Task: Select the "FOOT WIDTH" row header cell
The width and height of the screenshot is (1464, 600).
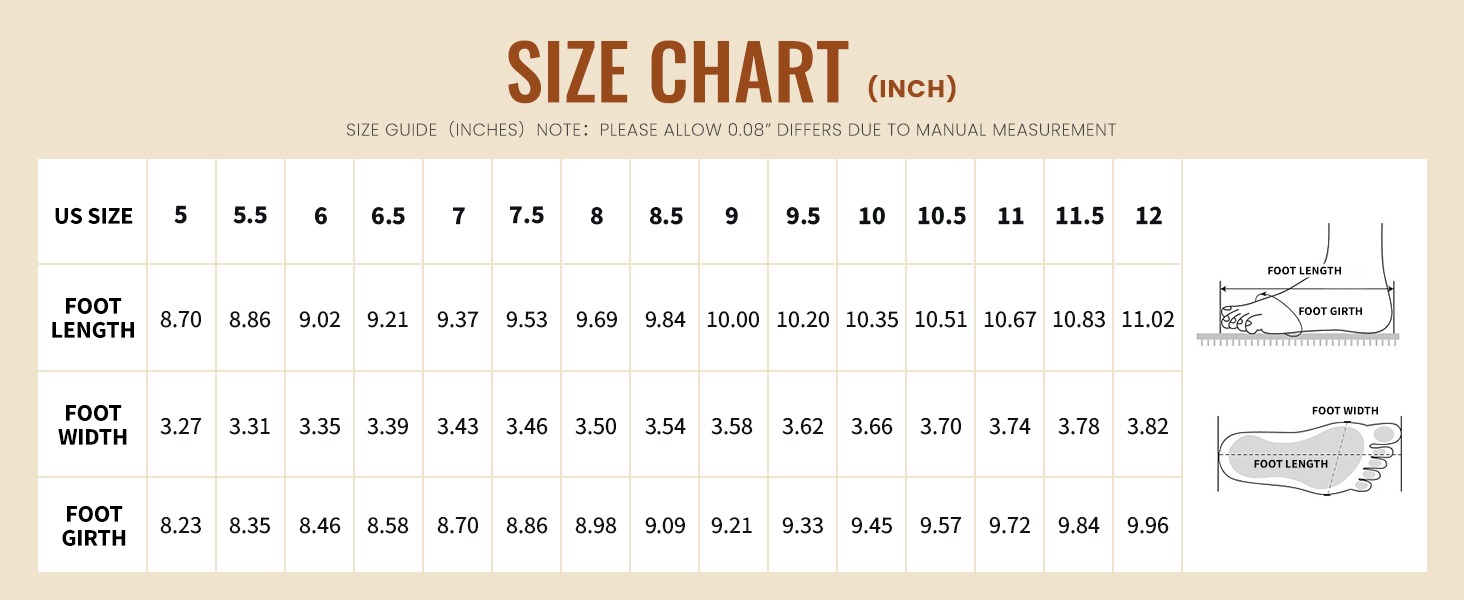Action: pyautogui.click(x=93, y=425)
